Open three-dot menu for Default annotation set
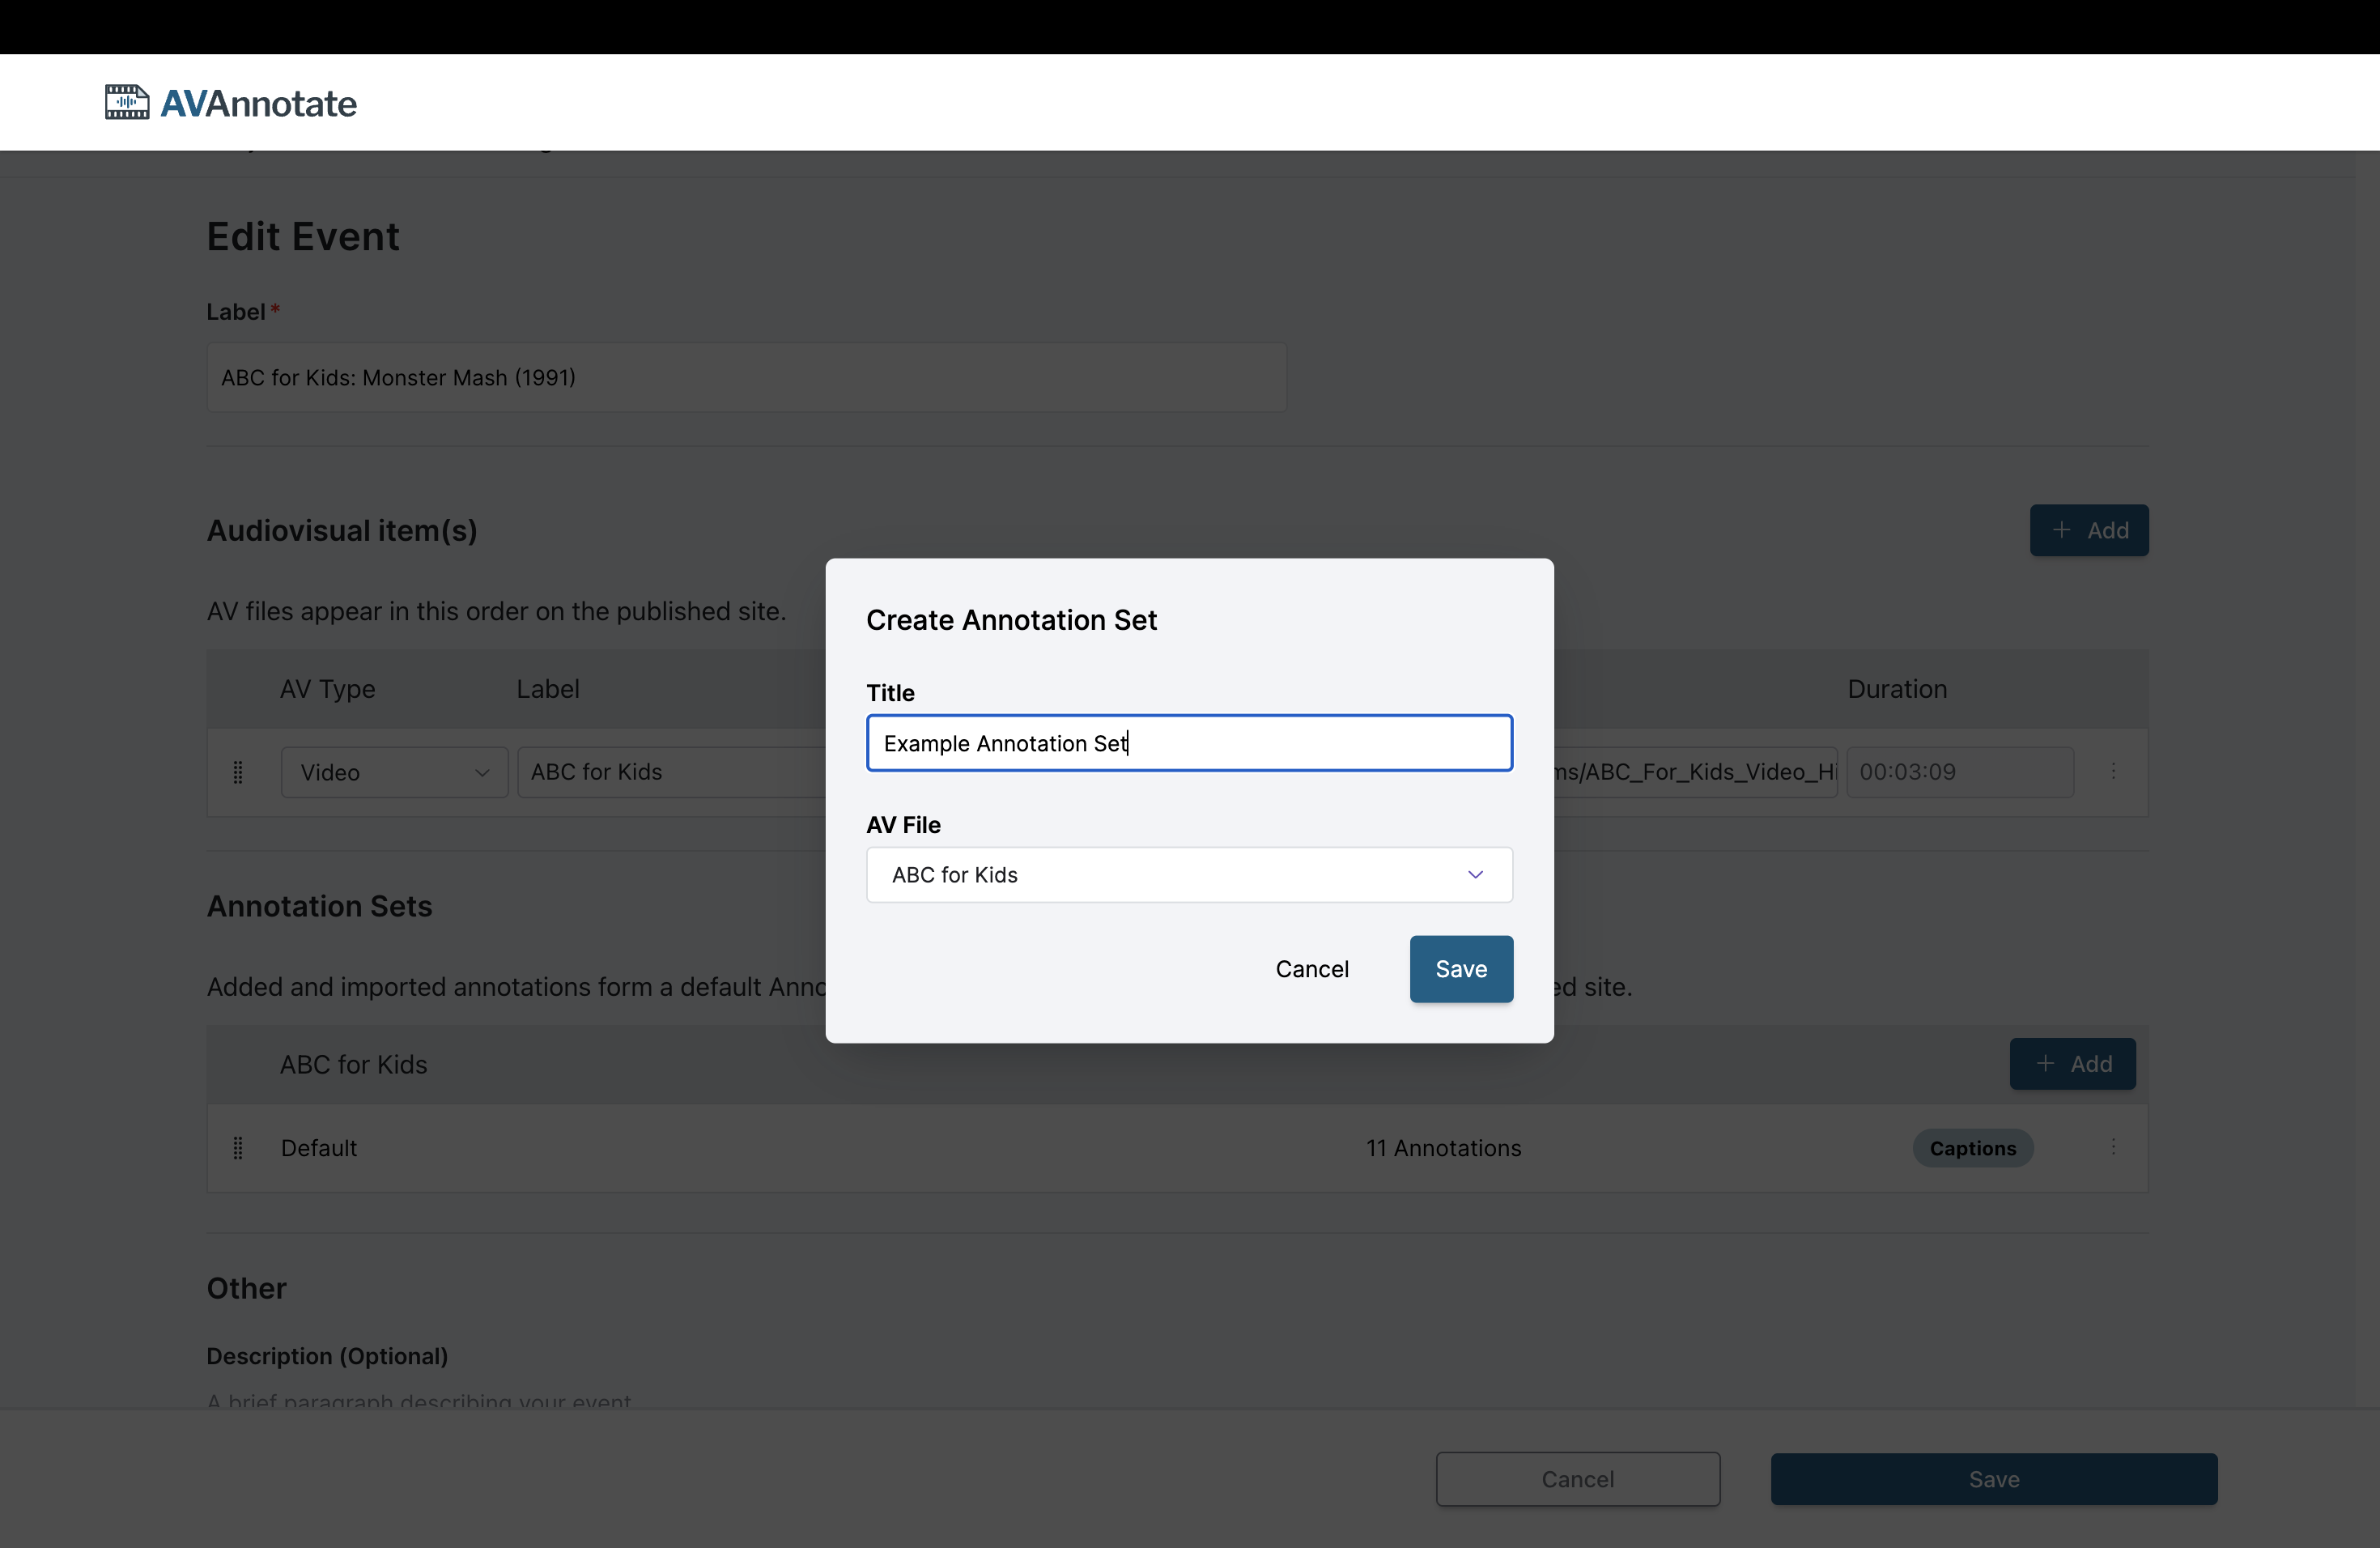The height and width of the screenshot is (1548, 2380). [2113, 1148]
